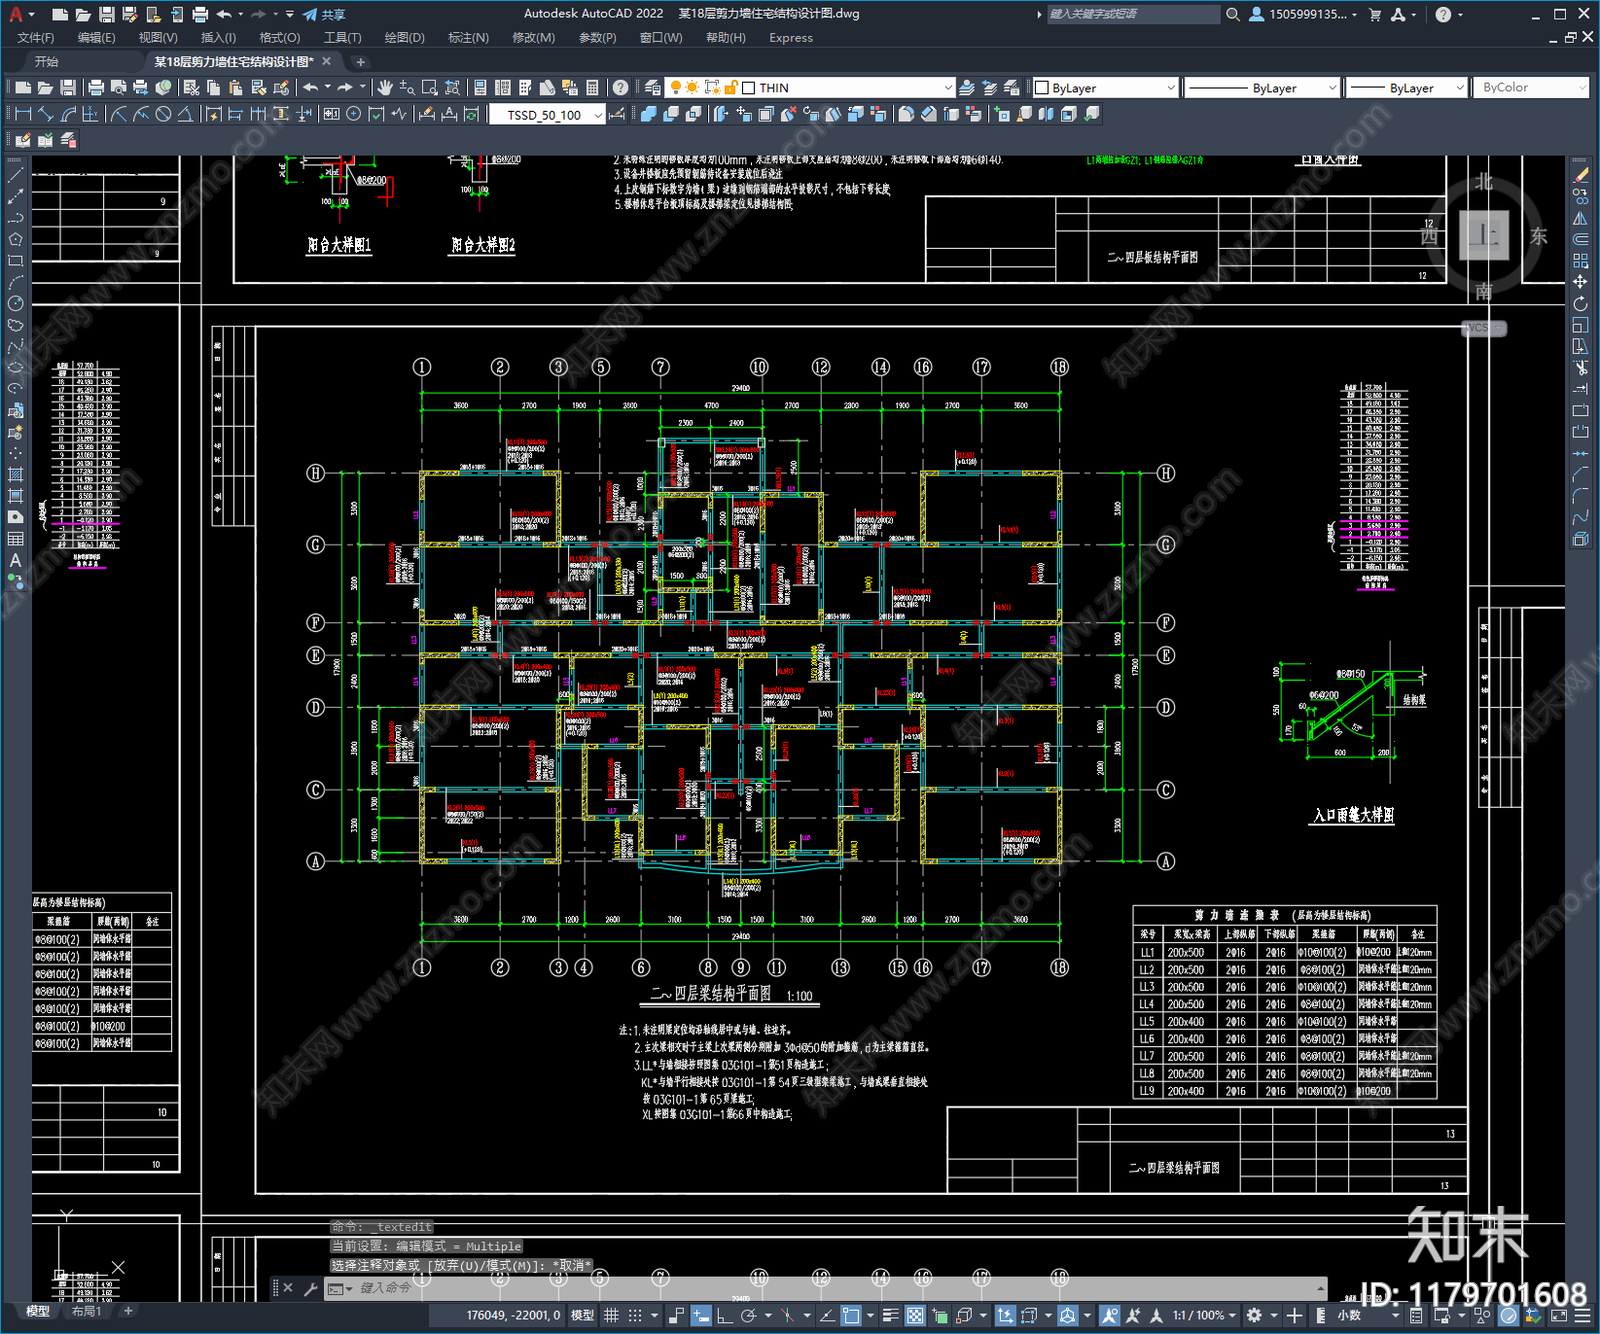
Task: Toggle grid display in status bar
Action: tap(611, 1315)
